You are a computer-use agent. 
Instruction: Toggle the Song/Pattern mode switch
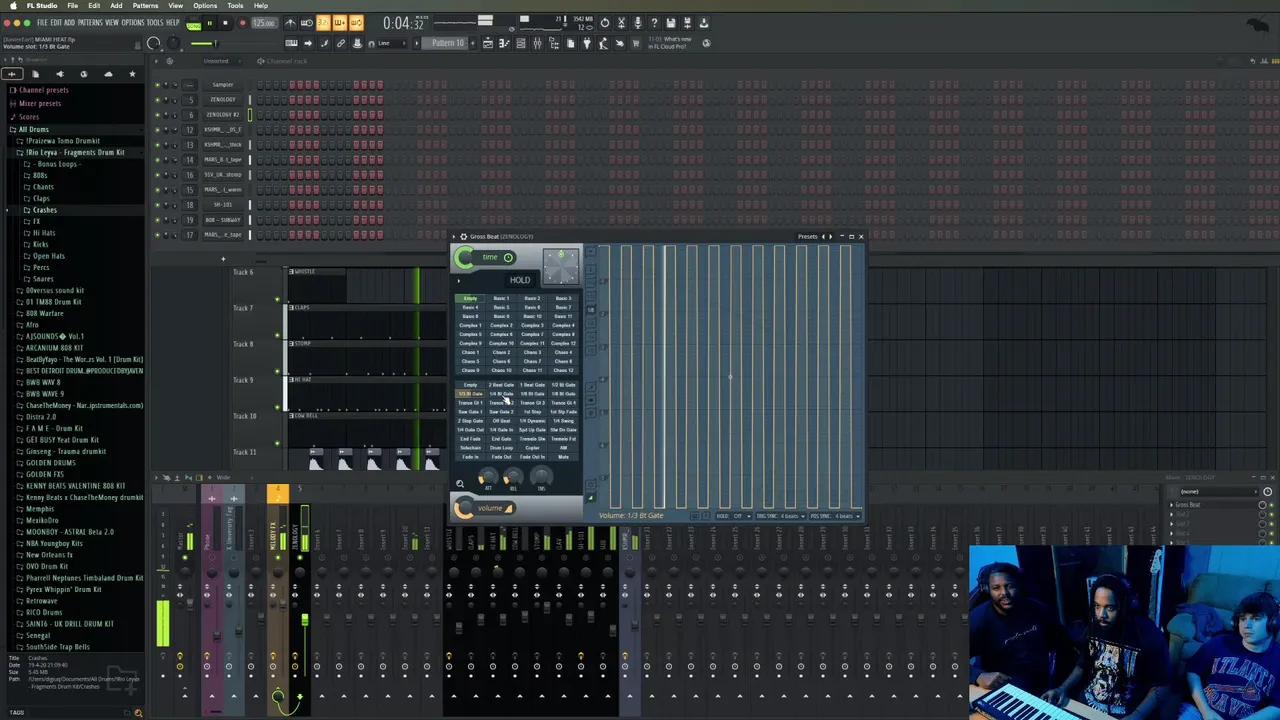193,22
